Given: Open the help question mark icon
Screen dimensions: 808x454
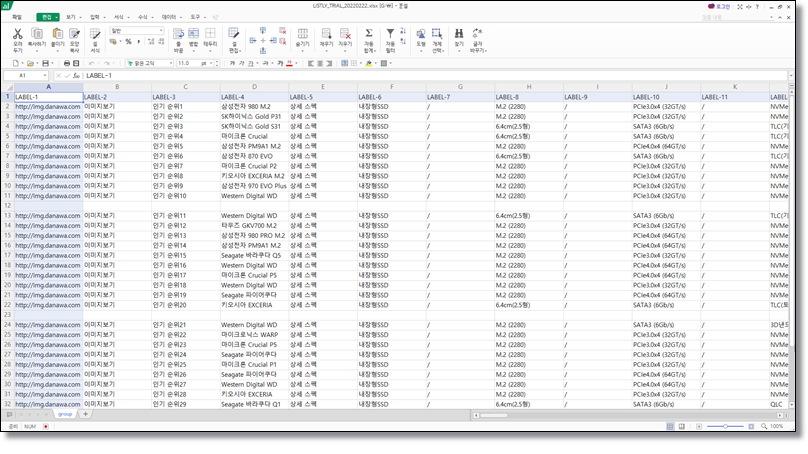Looking at the screenshot, I should point(757,7).
